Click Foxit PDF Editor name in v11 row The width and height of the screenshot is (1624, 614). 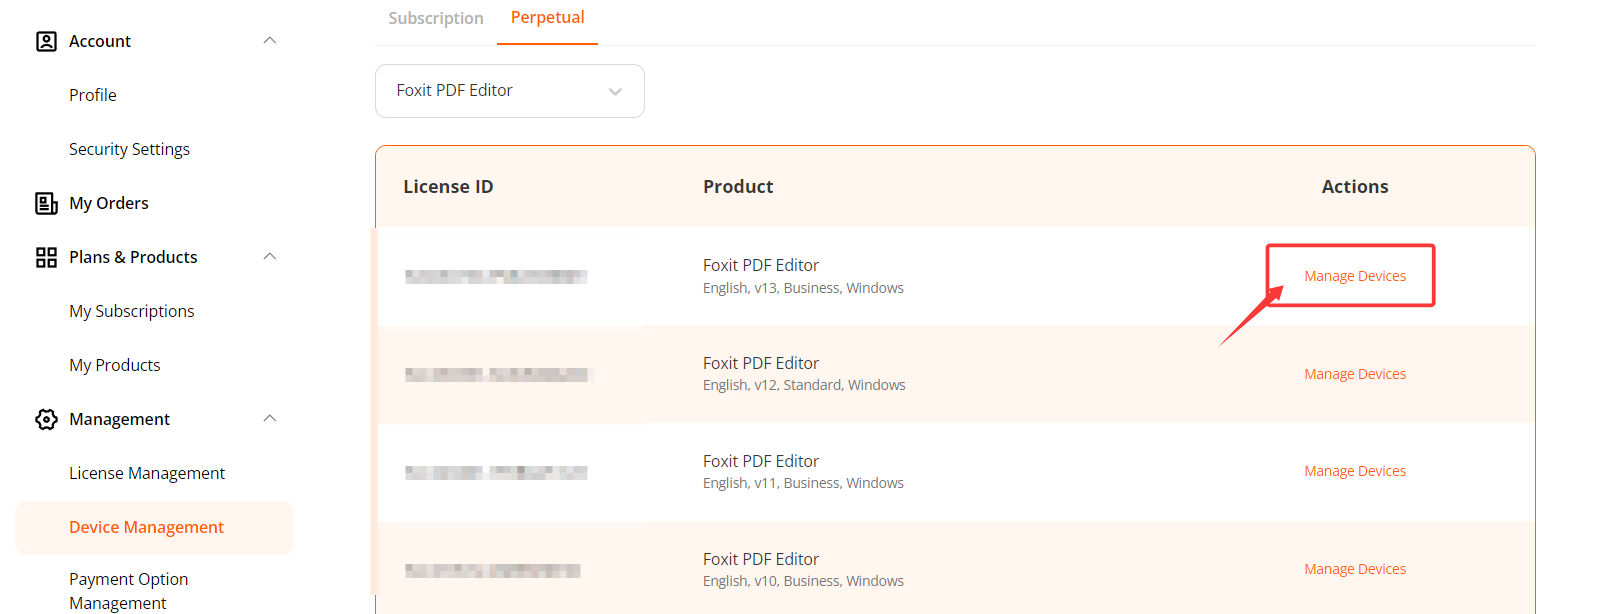761,461
